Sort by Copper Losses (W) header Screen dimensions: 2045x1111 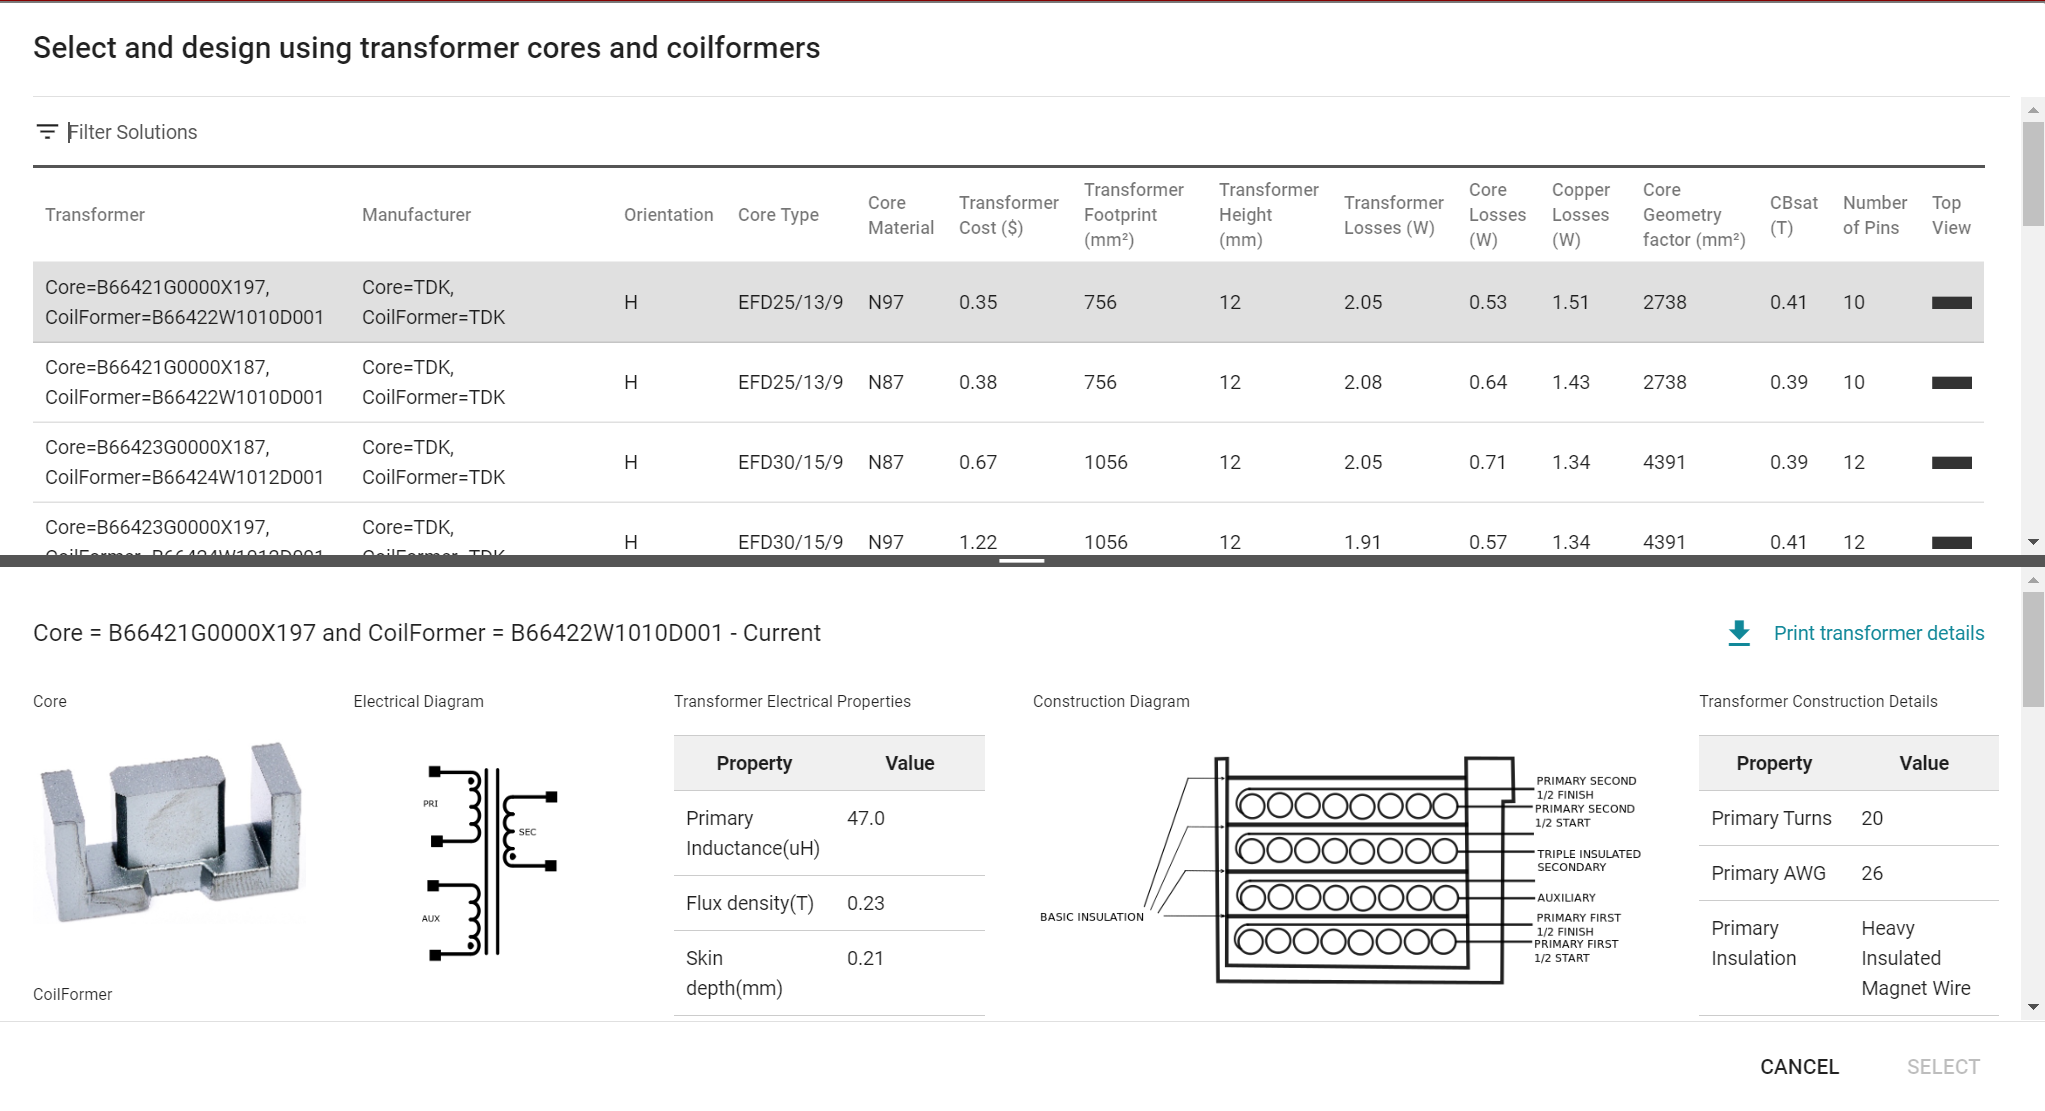click(1580, 215)
